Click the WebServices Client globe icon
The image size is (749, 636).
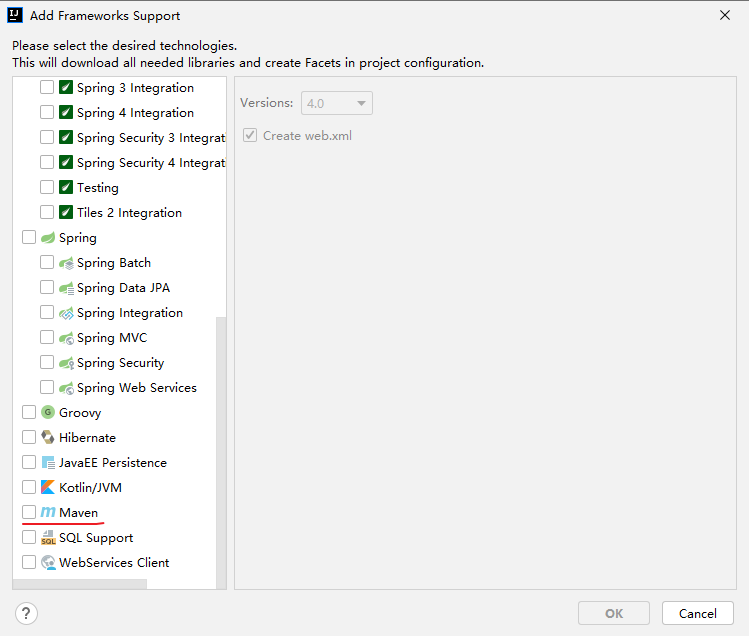[x=48, y=562]
